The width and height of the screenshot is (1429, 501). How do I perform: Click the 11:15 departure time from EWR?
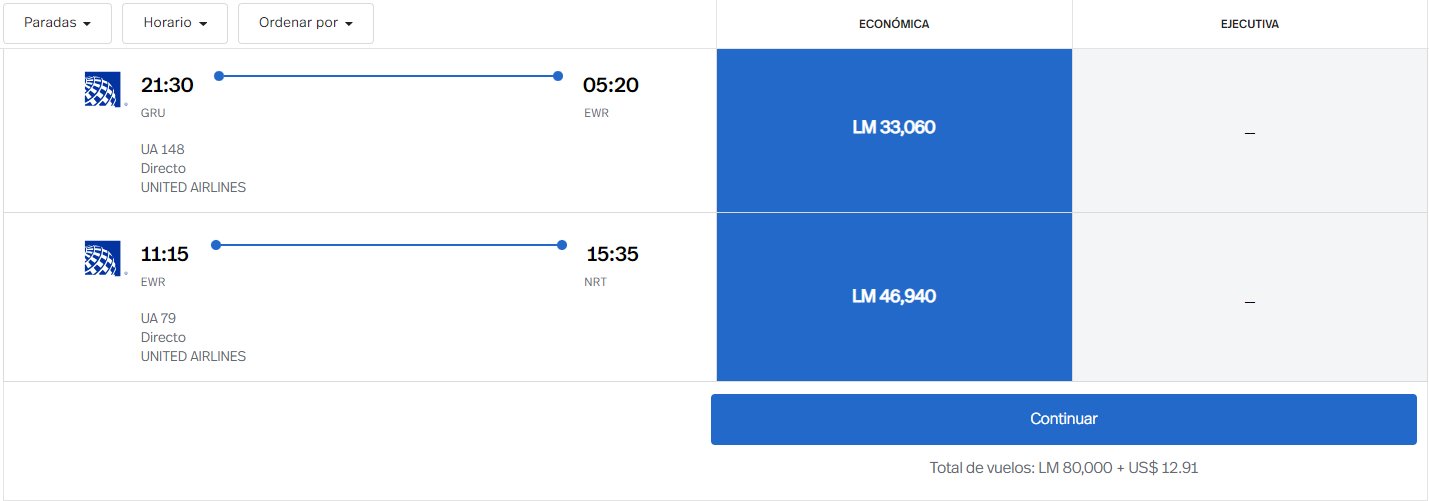165,254
